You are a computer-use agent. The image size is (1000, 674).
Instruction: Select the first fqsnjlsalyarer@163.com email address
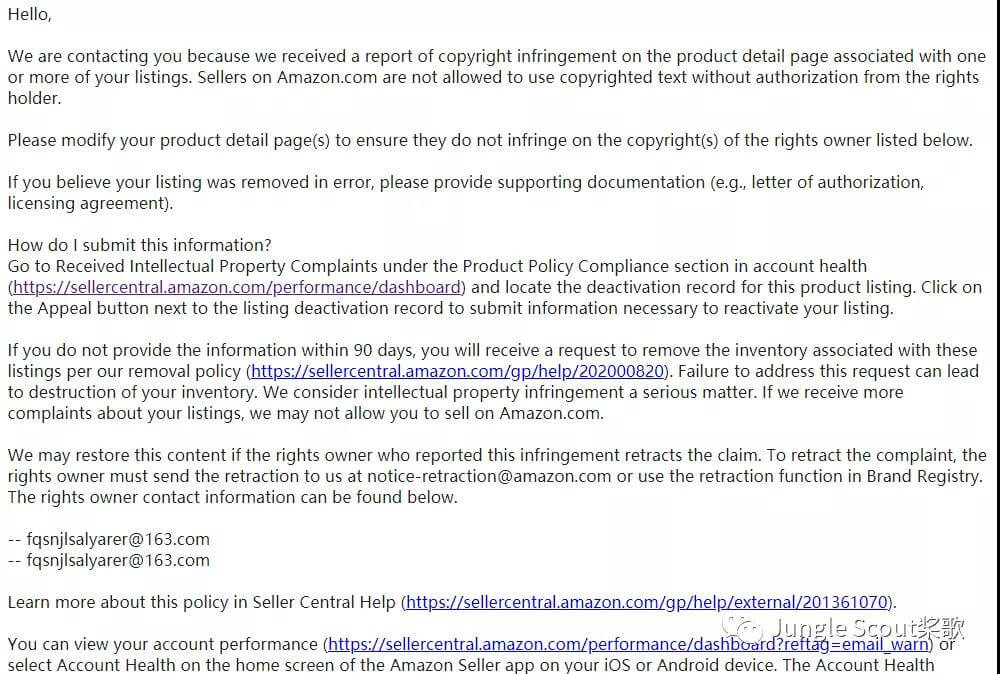coord(118,539)
